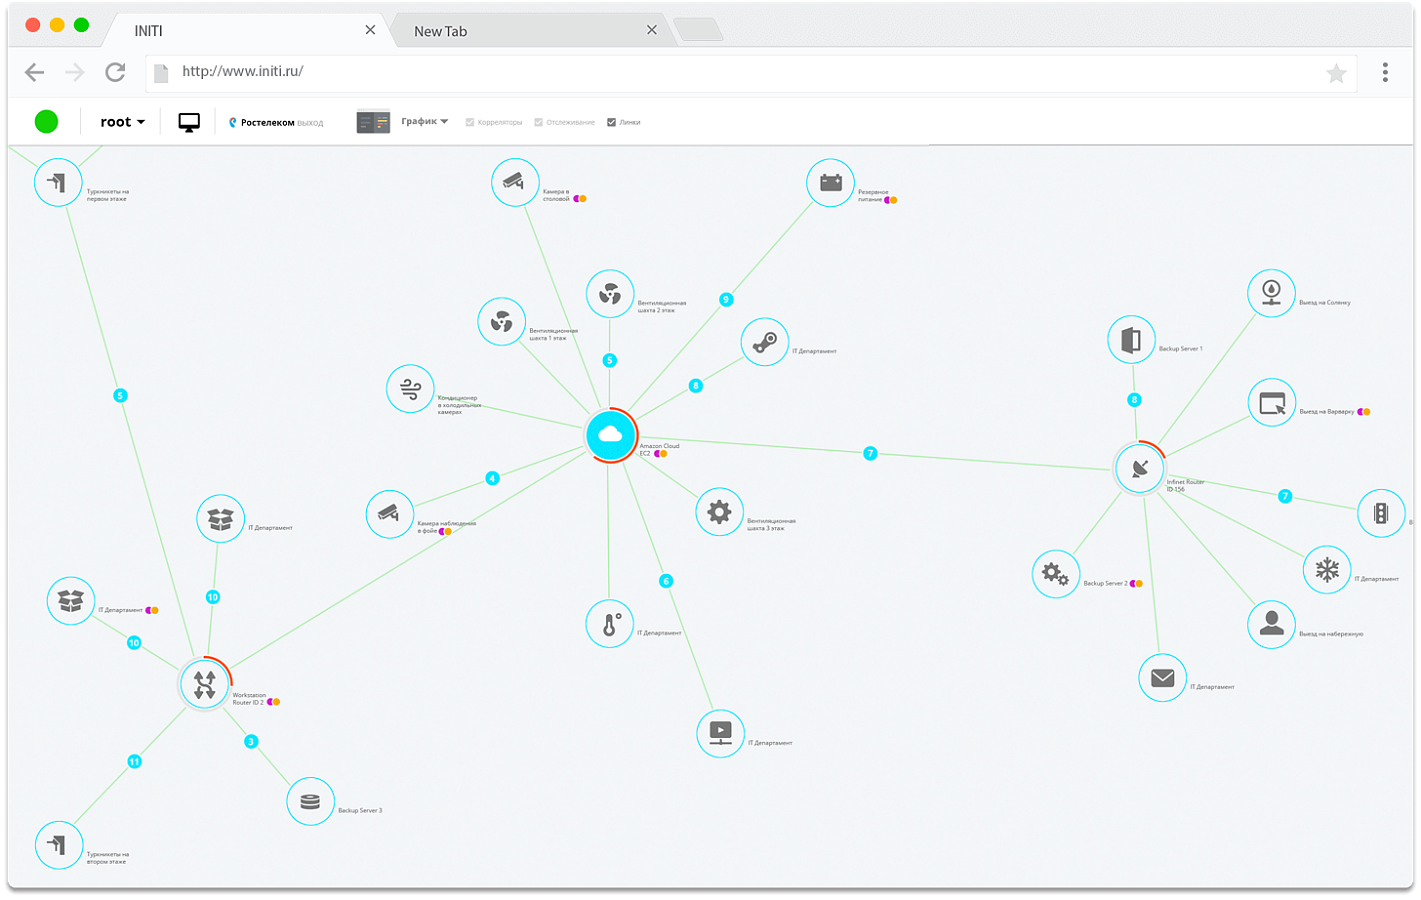The width and height of the screenshot is (1421, 900).
Task: Click the Backup Server 1 door node
Action: [x=1132, y=340]
